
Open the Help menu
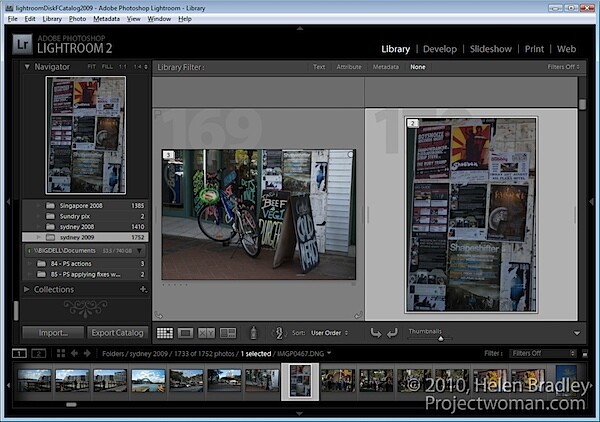(185, 19)
